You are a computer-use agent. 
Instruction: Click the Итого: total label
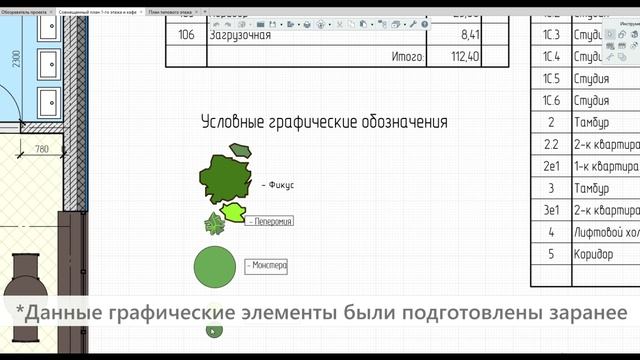407,56
